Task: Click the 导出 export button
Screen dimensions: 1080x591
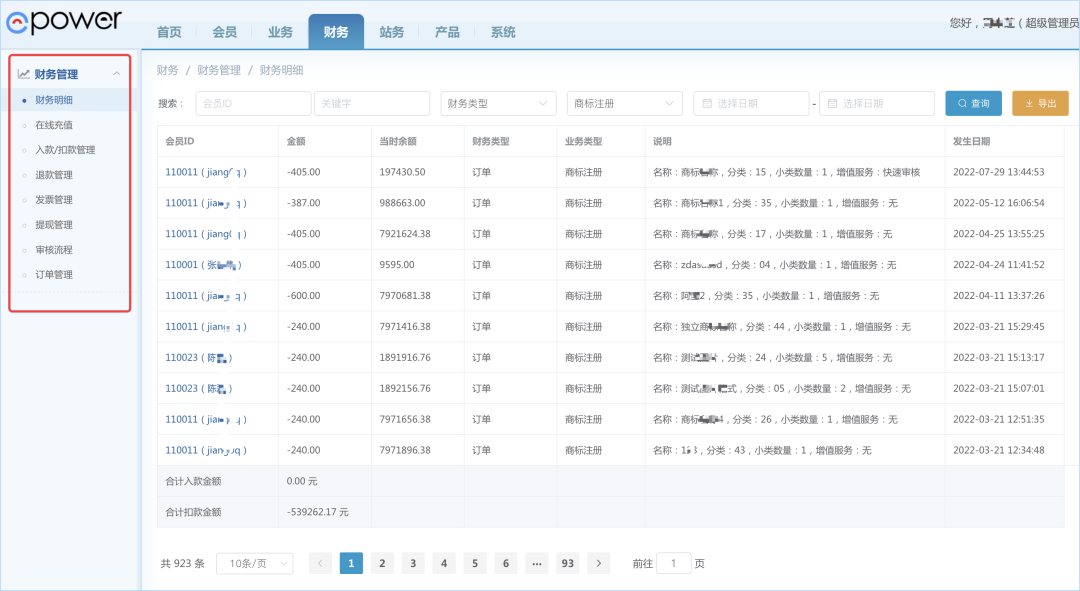Action: [1040, 103]
